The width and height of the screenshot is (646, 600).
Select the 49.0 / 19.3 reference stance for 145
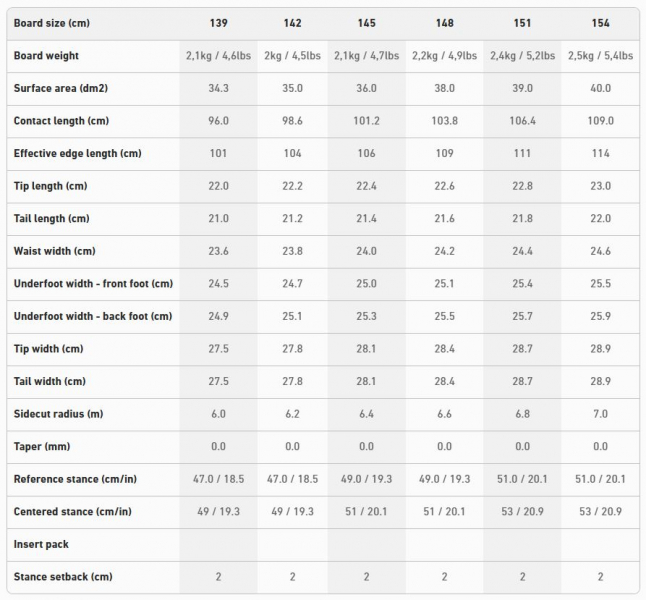366,479
